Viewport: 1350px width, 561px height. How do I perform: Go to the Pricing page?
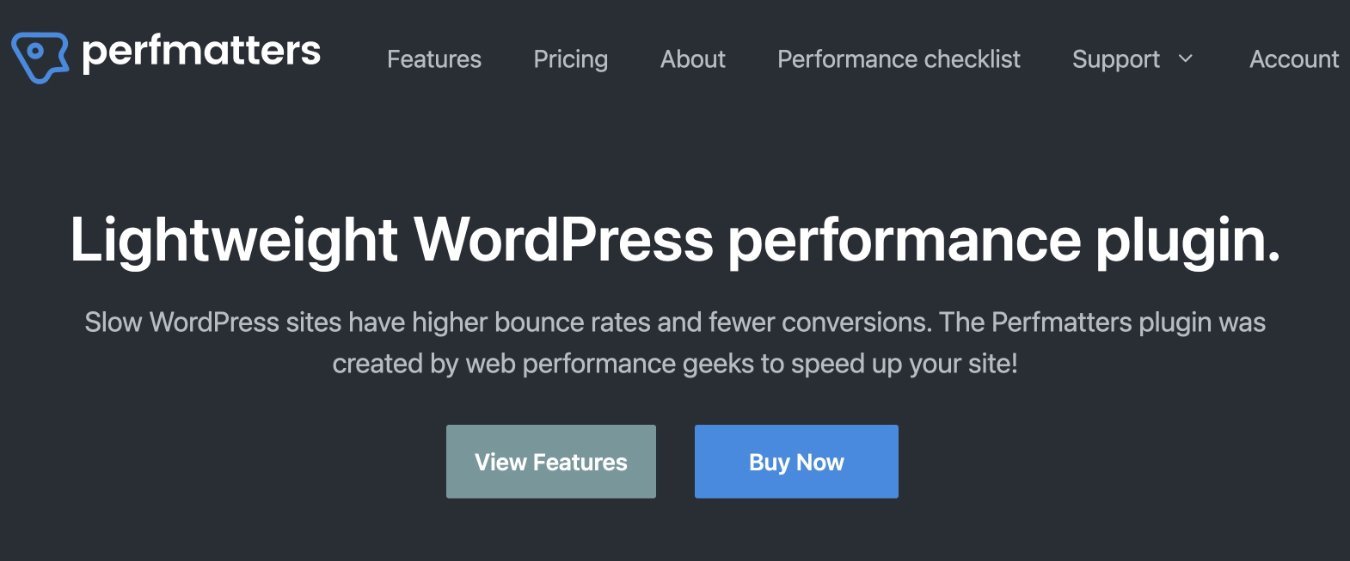[570, 60]
